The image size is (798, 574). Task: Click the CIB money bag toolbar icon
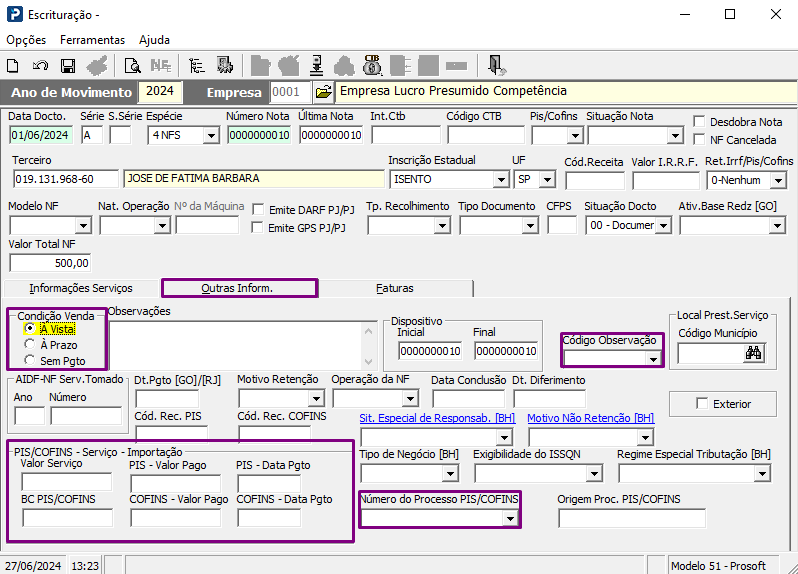tap(373, 66)
